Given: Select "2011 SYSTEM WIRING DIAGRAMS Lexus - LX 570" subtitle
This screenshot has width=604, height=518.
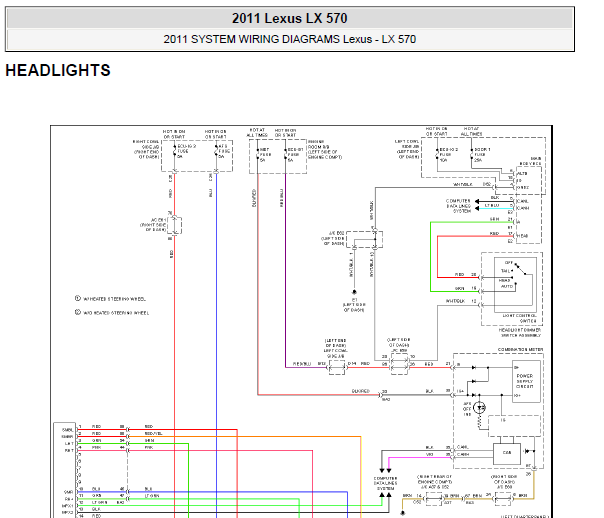Looking at the screenshot, I should (x=290, y=39).
